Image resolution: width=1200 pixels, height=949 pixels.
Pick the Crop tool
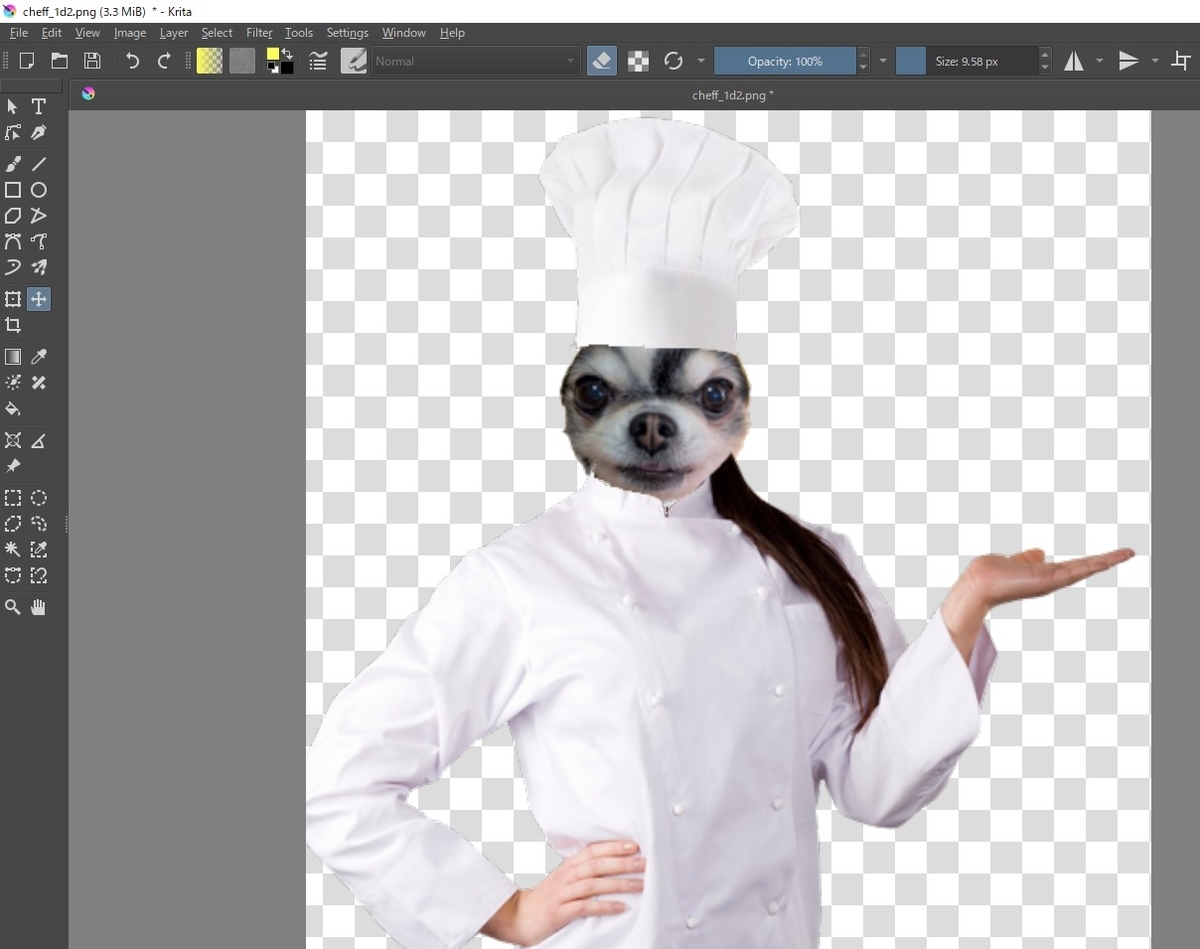point(13,325)
